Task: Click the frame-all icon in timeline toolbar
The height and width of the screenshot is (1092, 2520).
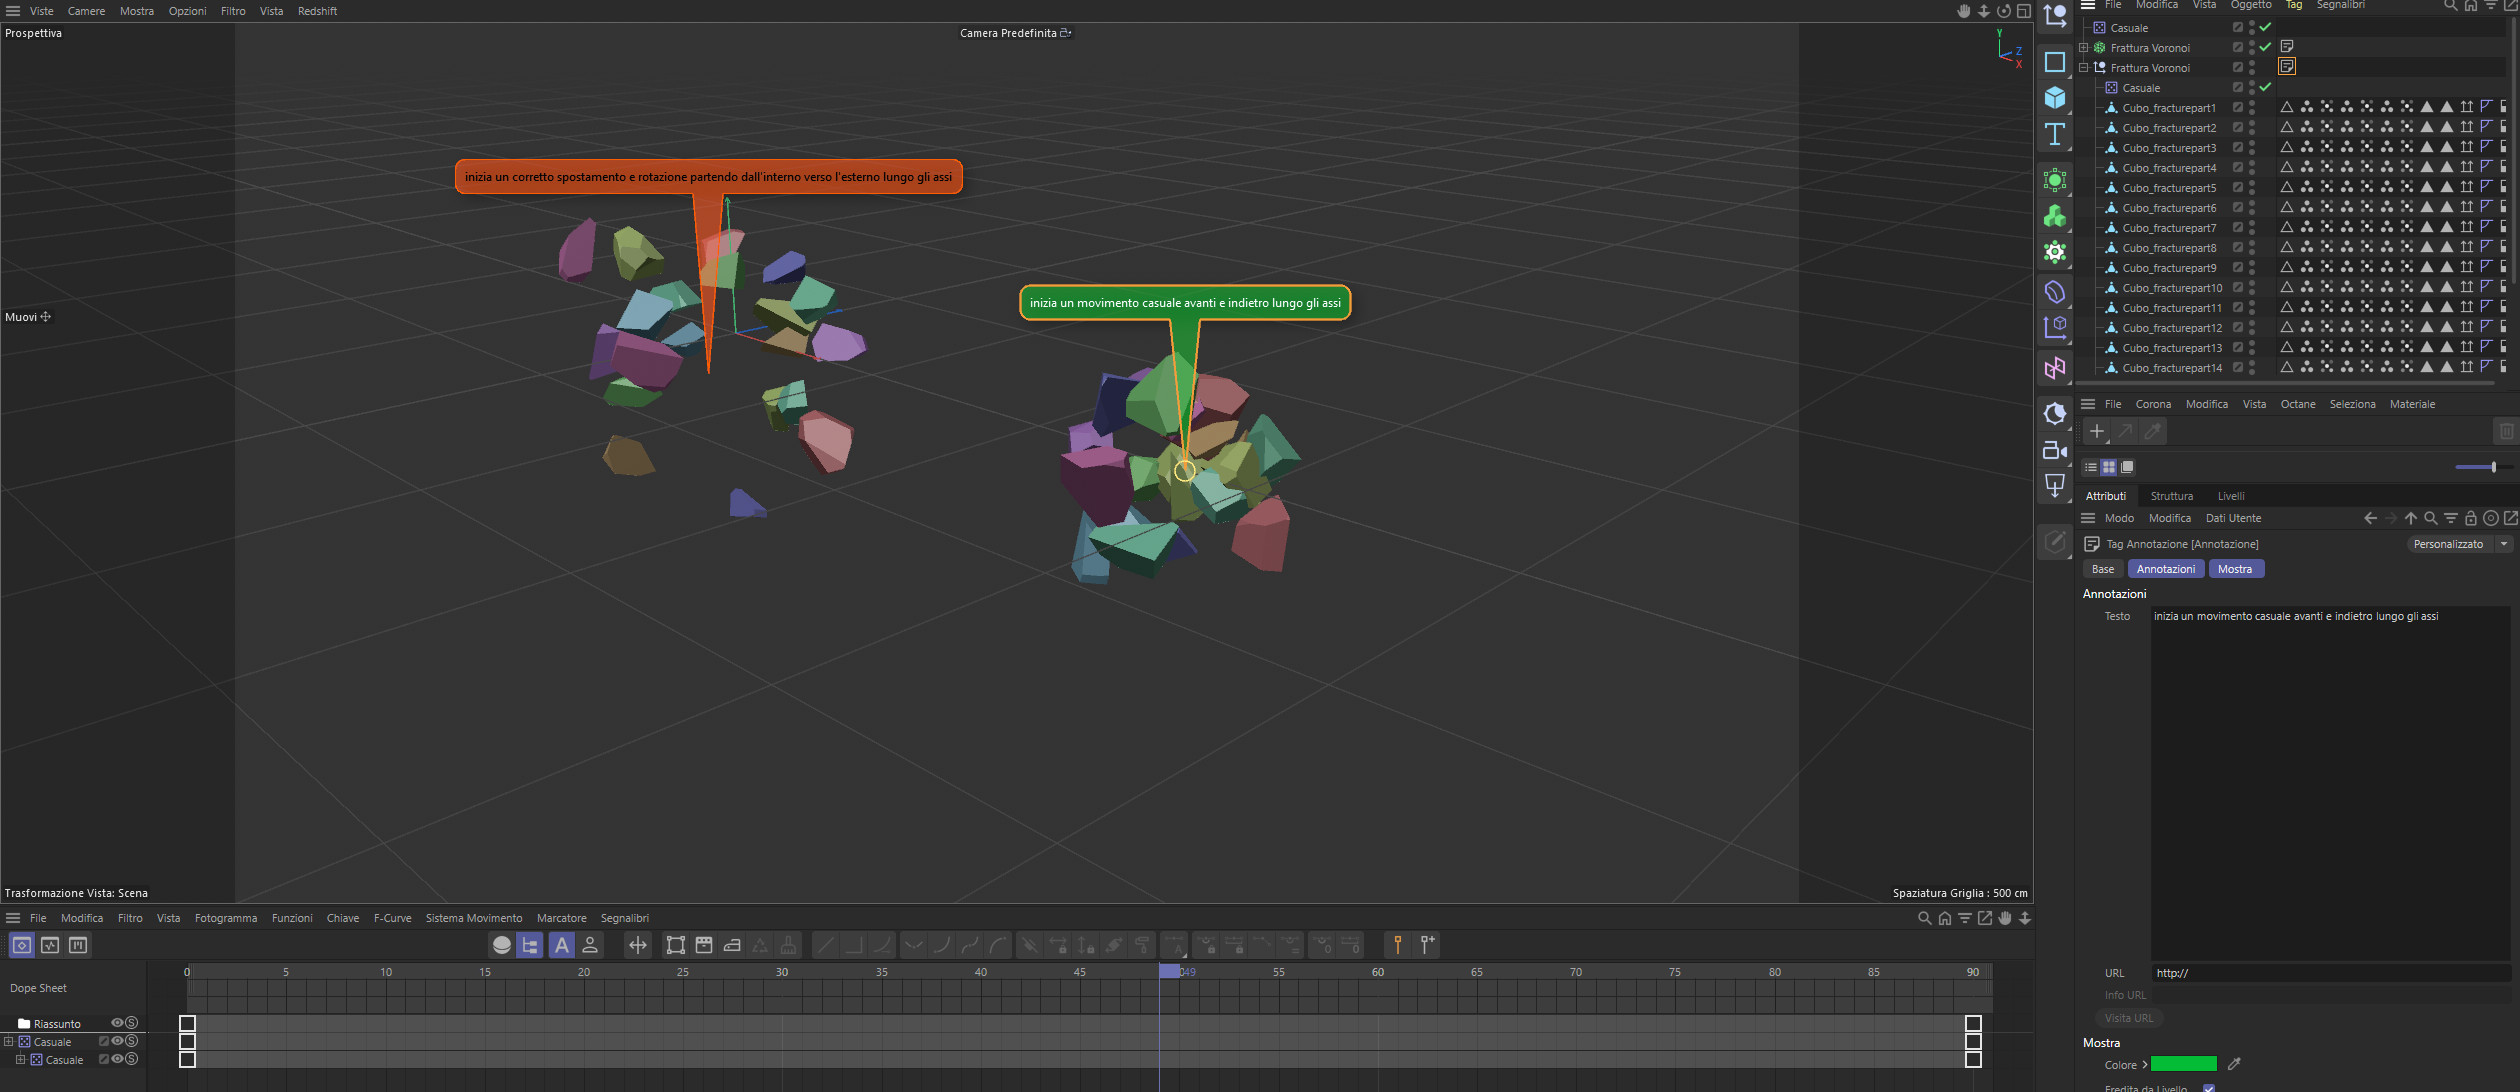Action: (675, 945)
